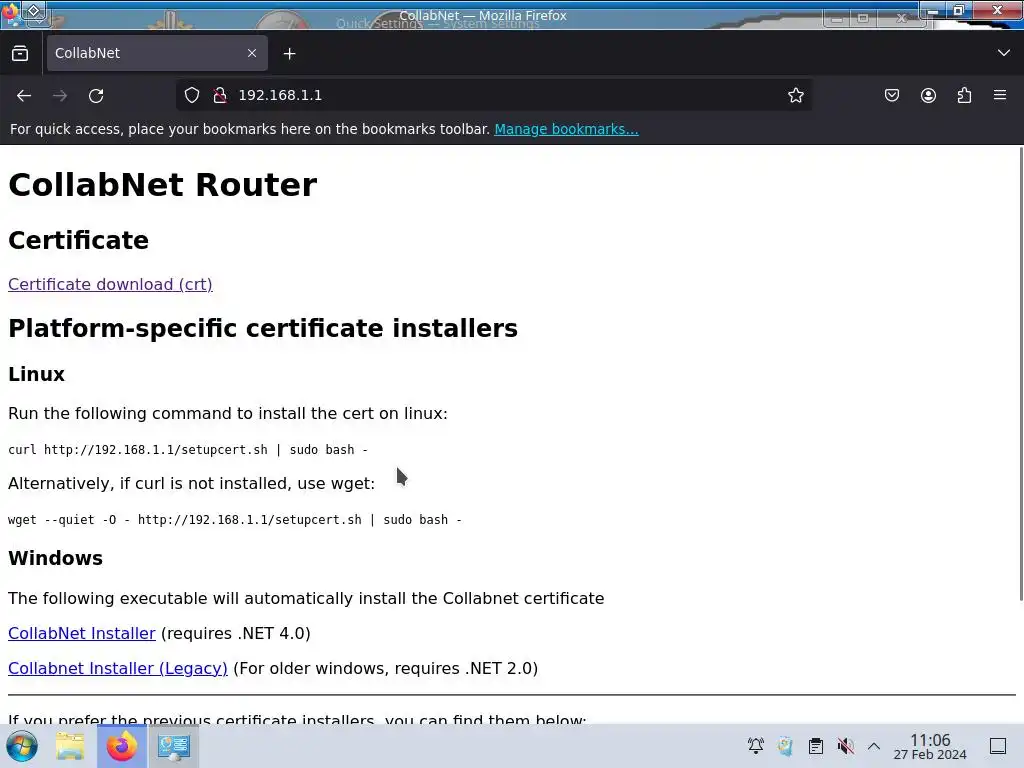Open System Settings from the taskbar
Screen dimensions: 1024x768
(x=174, y=746)
